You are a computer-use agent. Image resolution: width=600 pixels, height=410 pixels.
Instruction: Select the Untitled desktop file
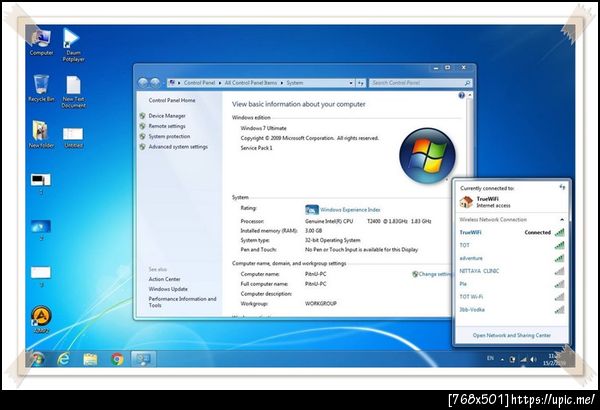pyautogui.click(x=73, y=138)
